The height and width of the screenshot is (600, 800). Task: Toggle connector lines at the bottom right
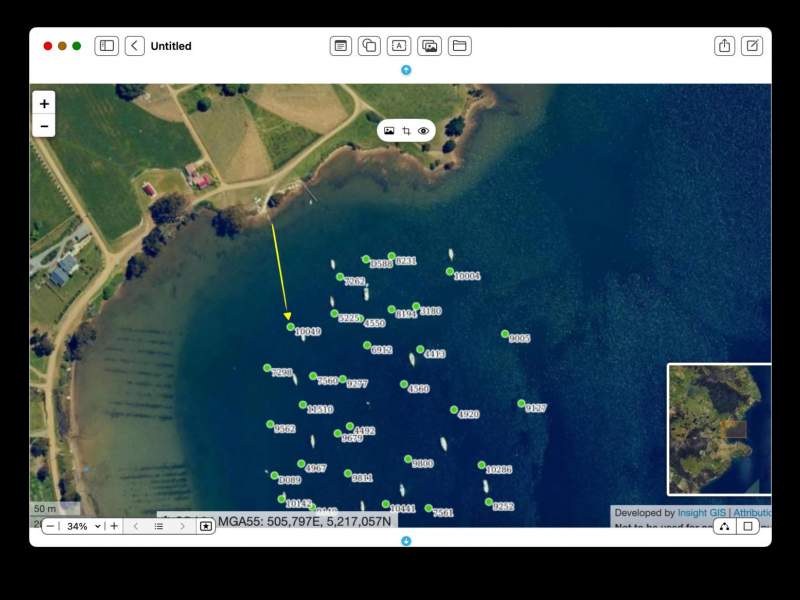click(x=724, y=526)
